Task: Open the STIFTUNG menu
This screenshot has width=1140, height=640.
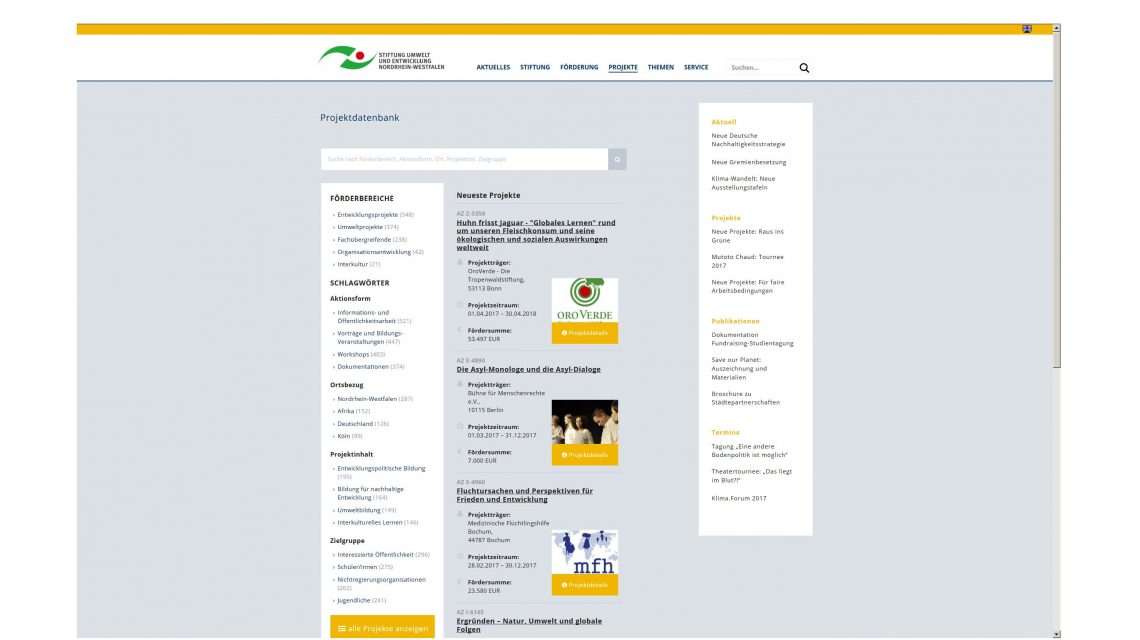Action: tap(535, 67)
